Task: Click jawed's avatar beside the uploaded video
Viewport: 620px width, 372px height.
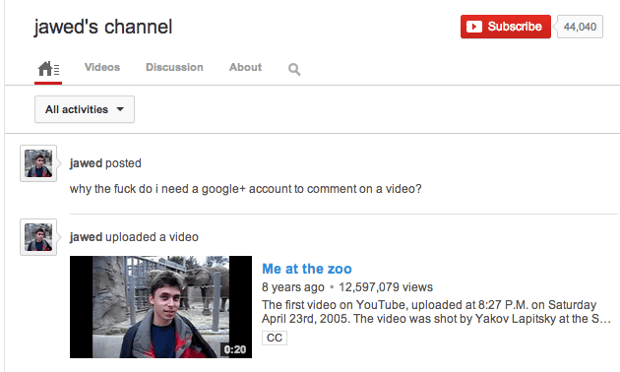Action: click(38, 237)
